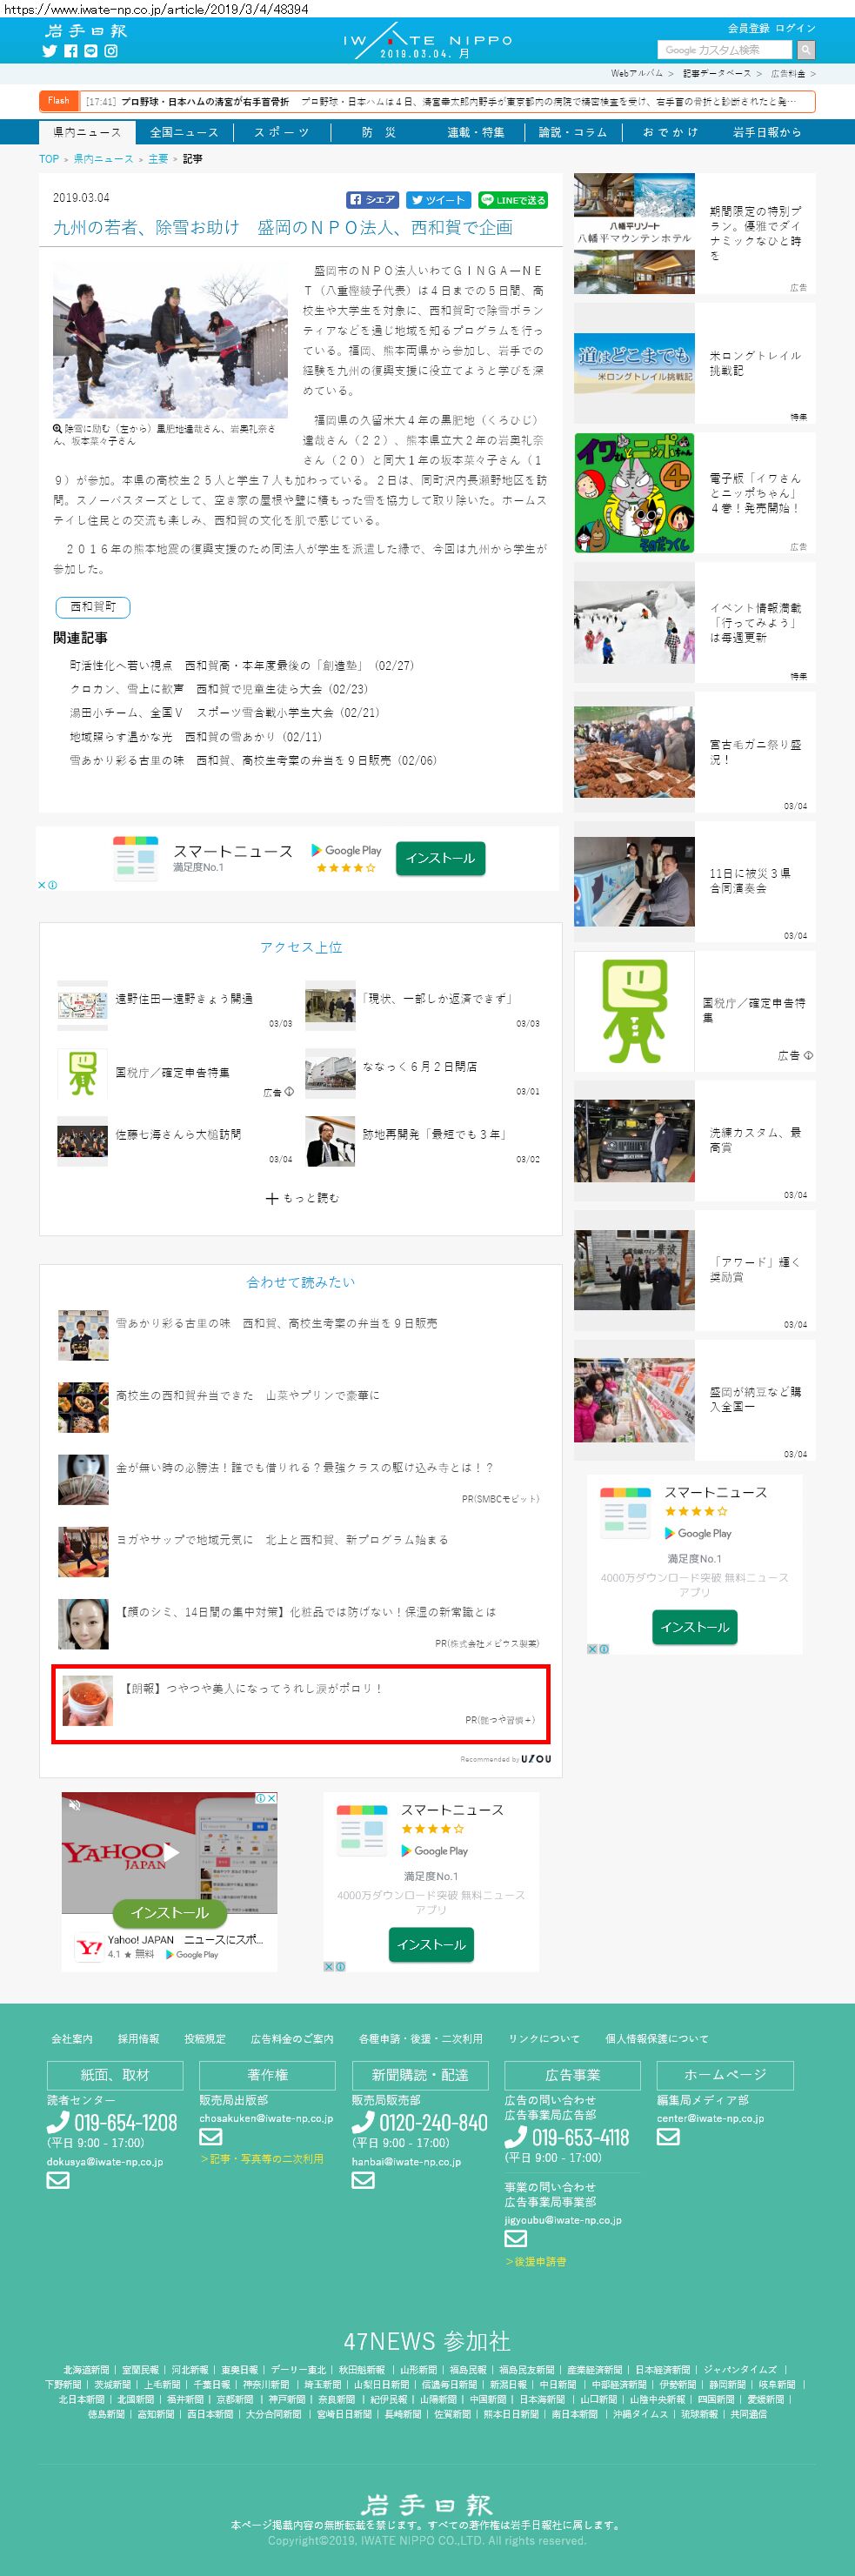Click envelope icon under dokusya email
Screen dimensions: 855x2576
coord(58,2180)
